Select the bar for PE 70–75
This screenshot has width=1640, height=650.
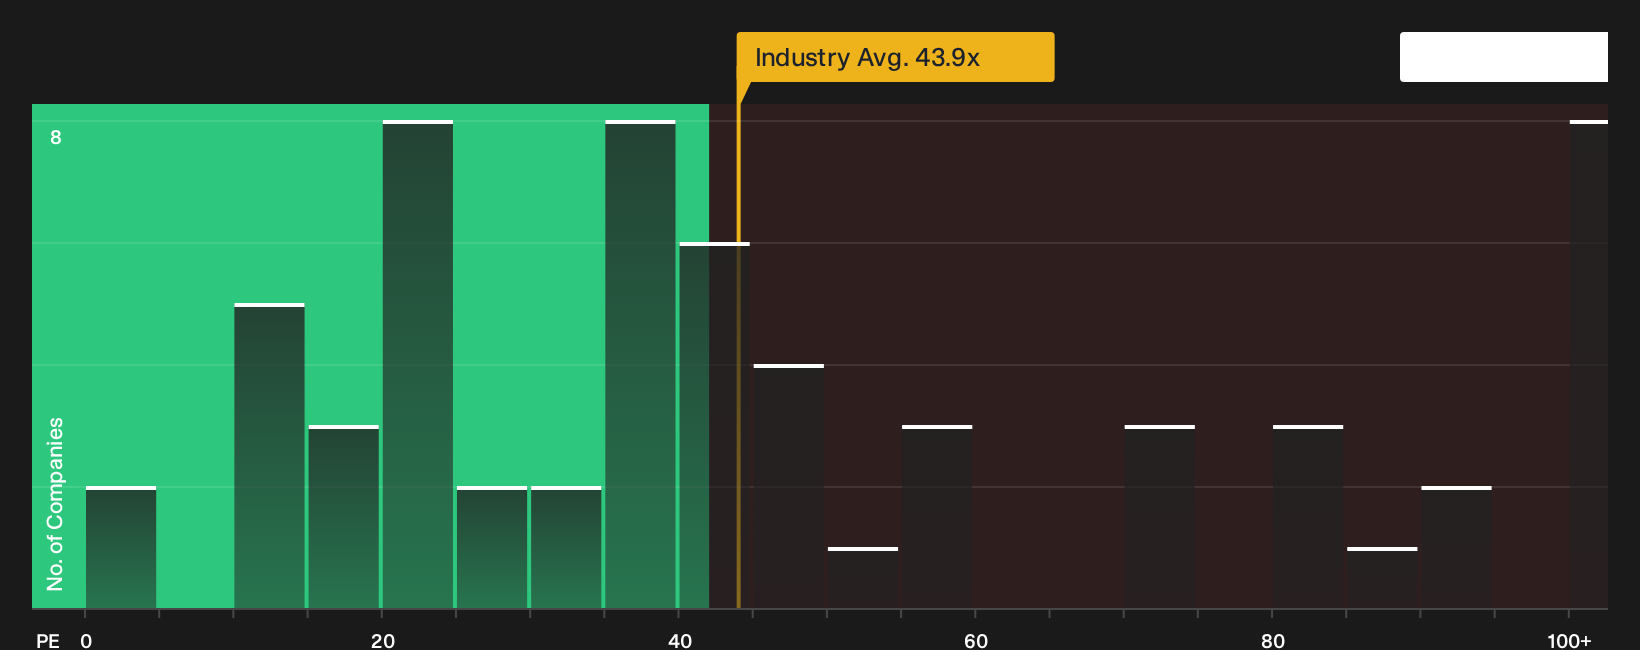pyautogui.click(x=1160, y=517)
